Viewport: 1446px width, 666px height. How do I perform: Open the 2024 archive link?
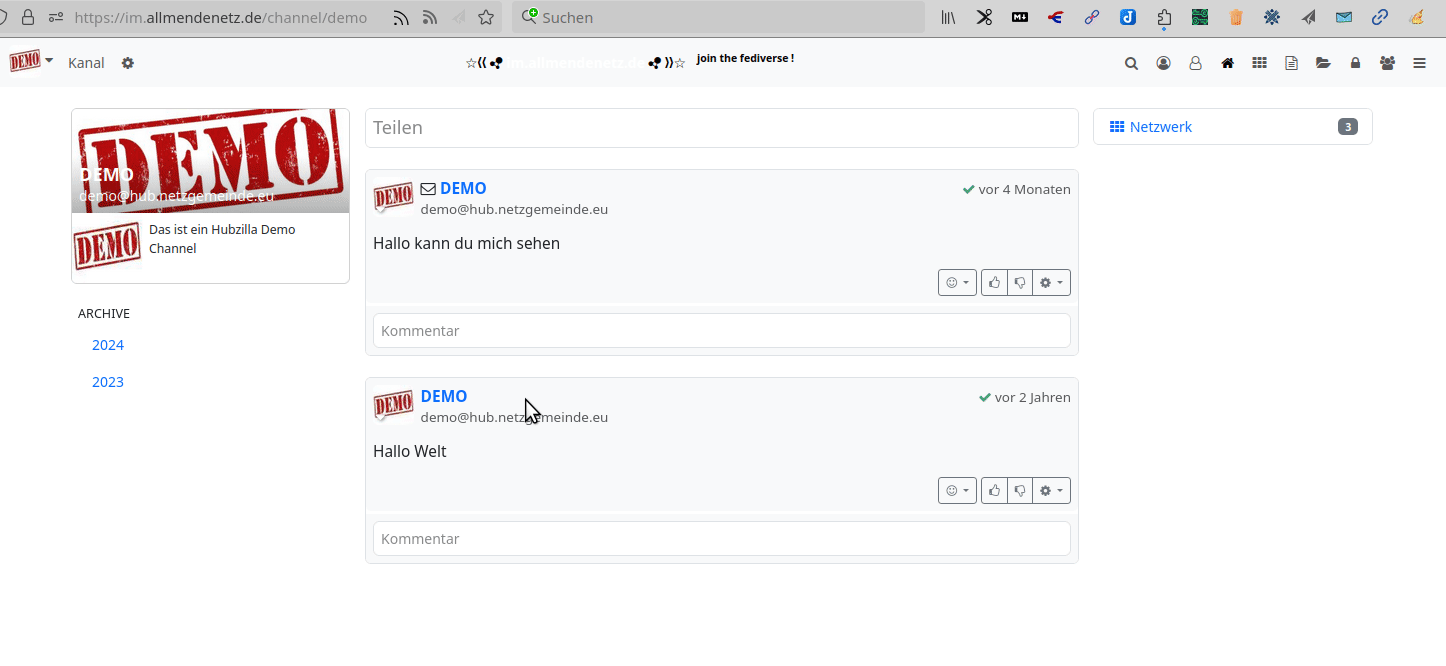[108, 345]
